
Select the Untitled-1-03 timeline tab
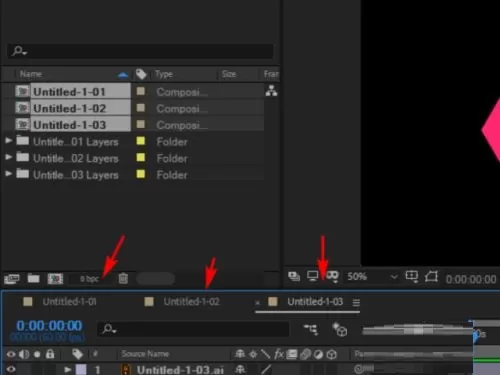315,302
